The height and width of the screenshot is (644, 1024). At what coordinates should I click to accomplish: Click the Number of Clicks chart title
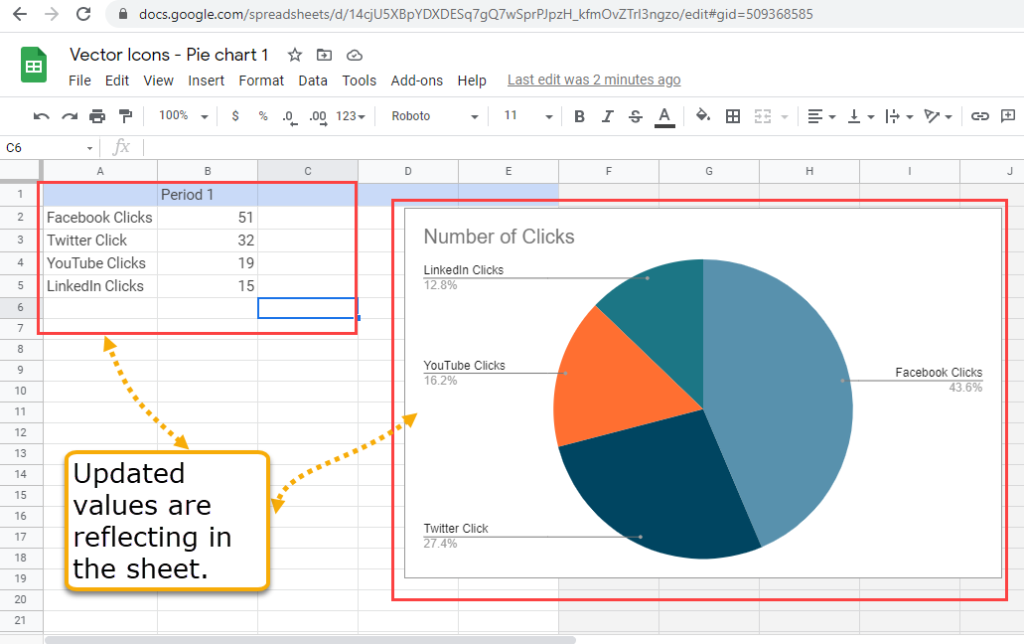[x=499, y=236]
